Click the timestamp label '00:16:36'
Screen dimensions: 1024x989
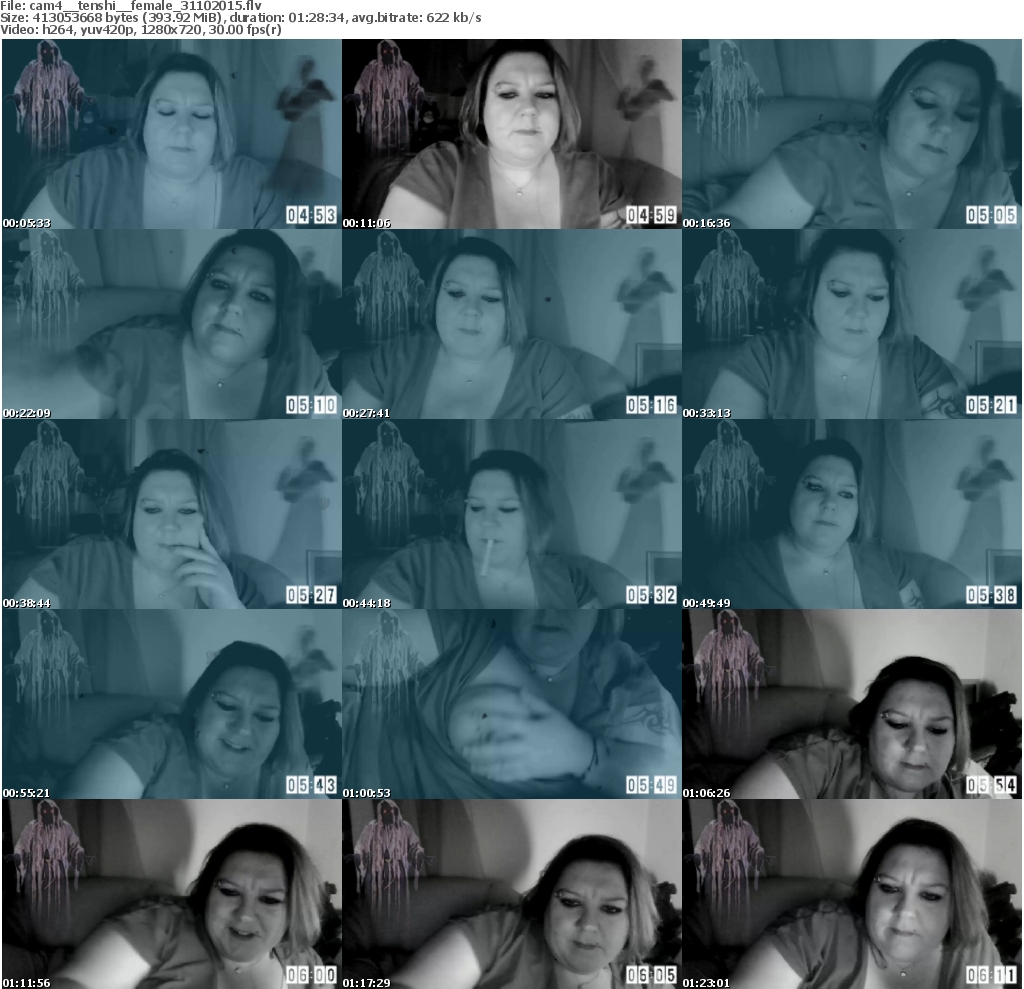[x=707, y=223]
